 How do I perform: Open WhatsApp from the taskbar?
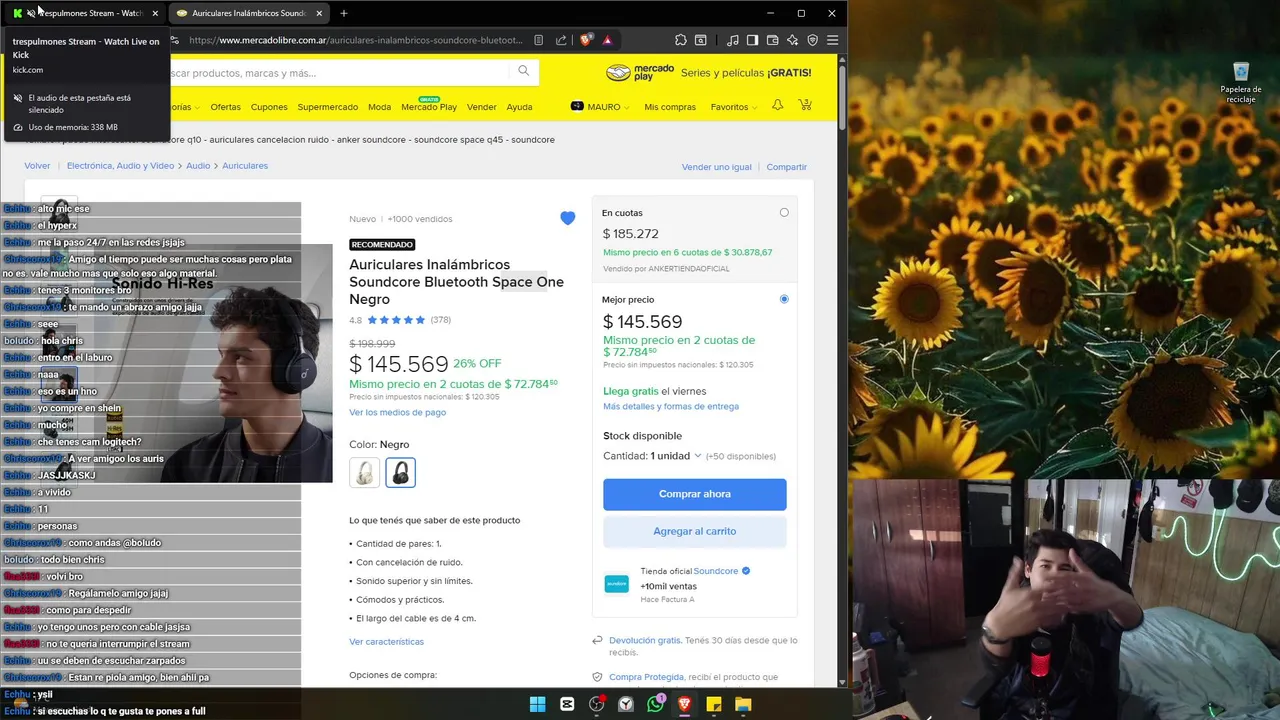pyautogui.click(x=655, y=704)
